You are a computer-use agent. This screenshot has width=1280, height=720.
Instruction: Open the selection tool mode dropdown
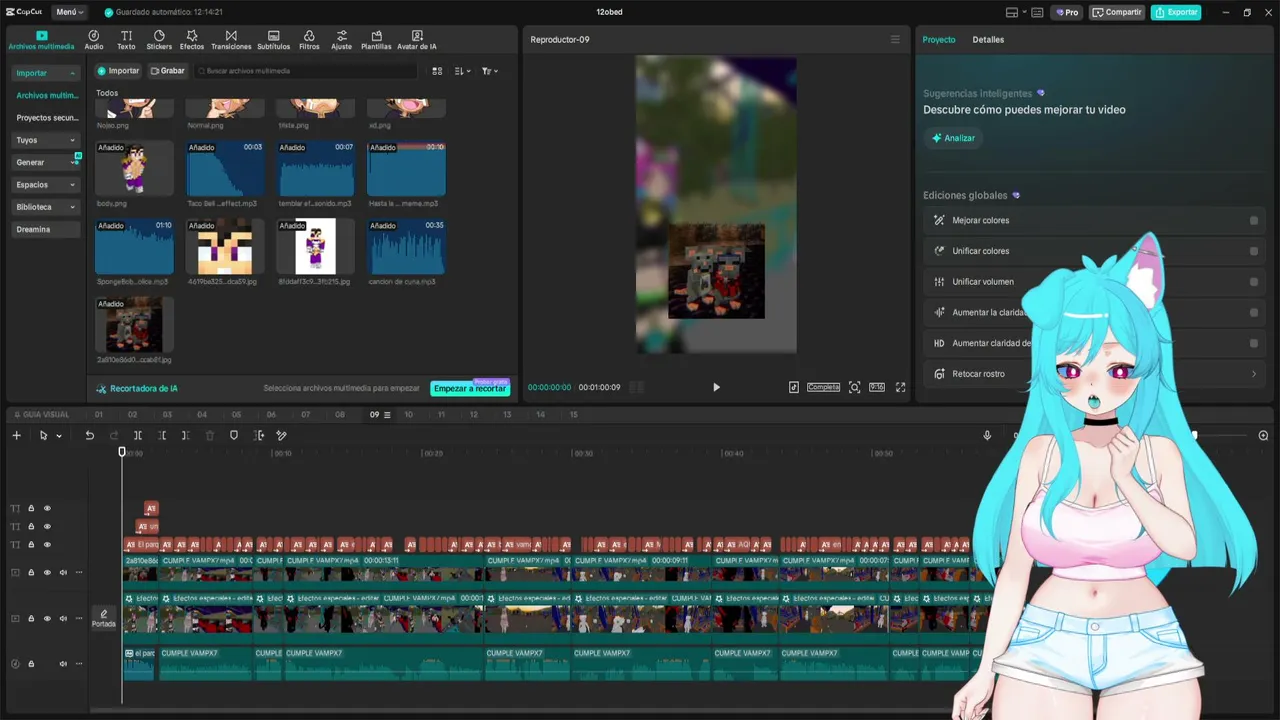pyautogui.click(x=59, y=435)
